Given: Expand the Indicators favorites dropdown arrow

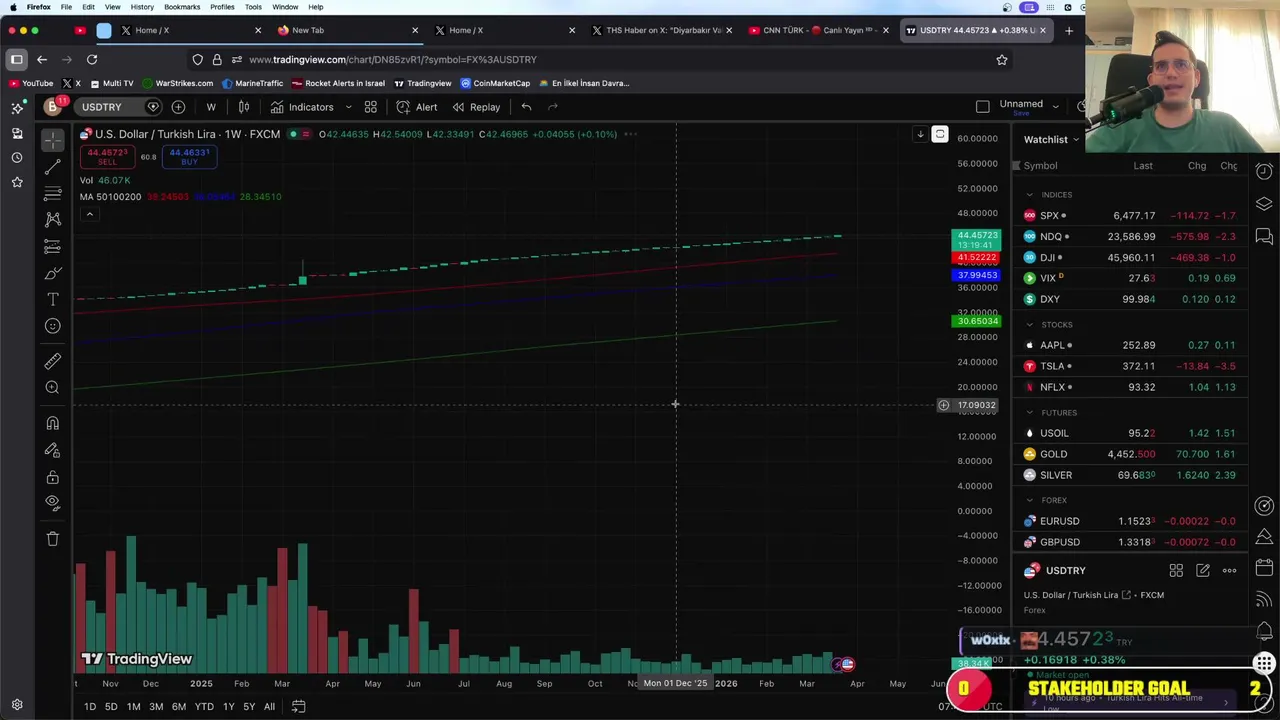Looking at the screenshot, I should tap(348, 107).
